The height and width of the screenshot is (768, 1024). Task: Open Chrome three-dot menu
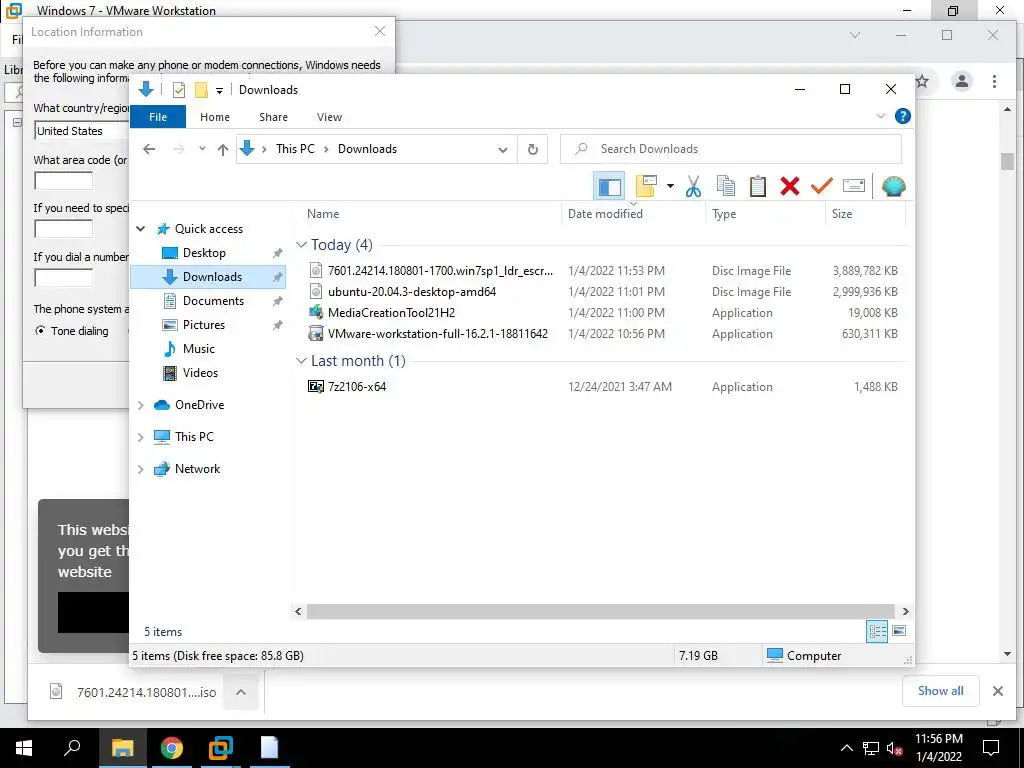994,81
